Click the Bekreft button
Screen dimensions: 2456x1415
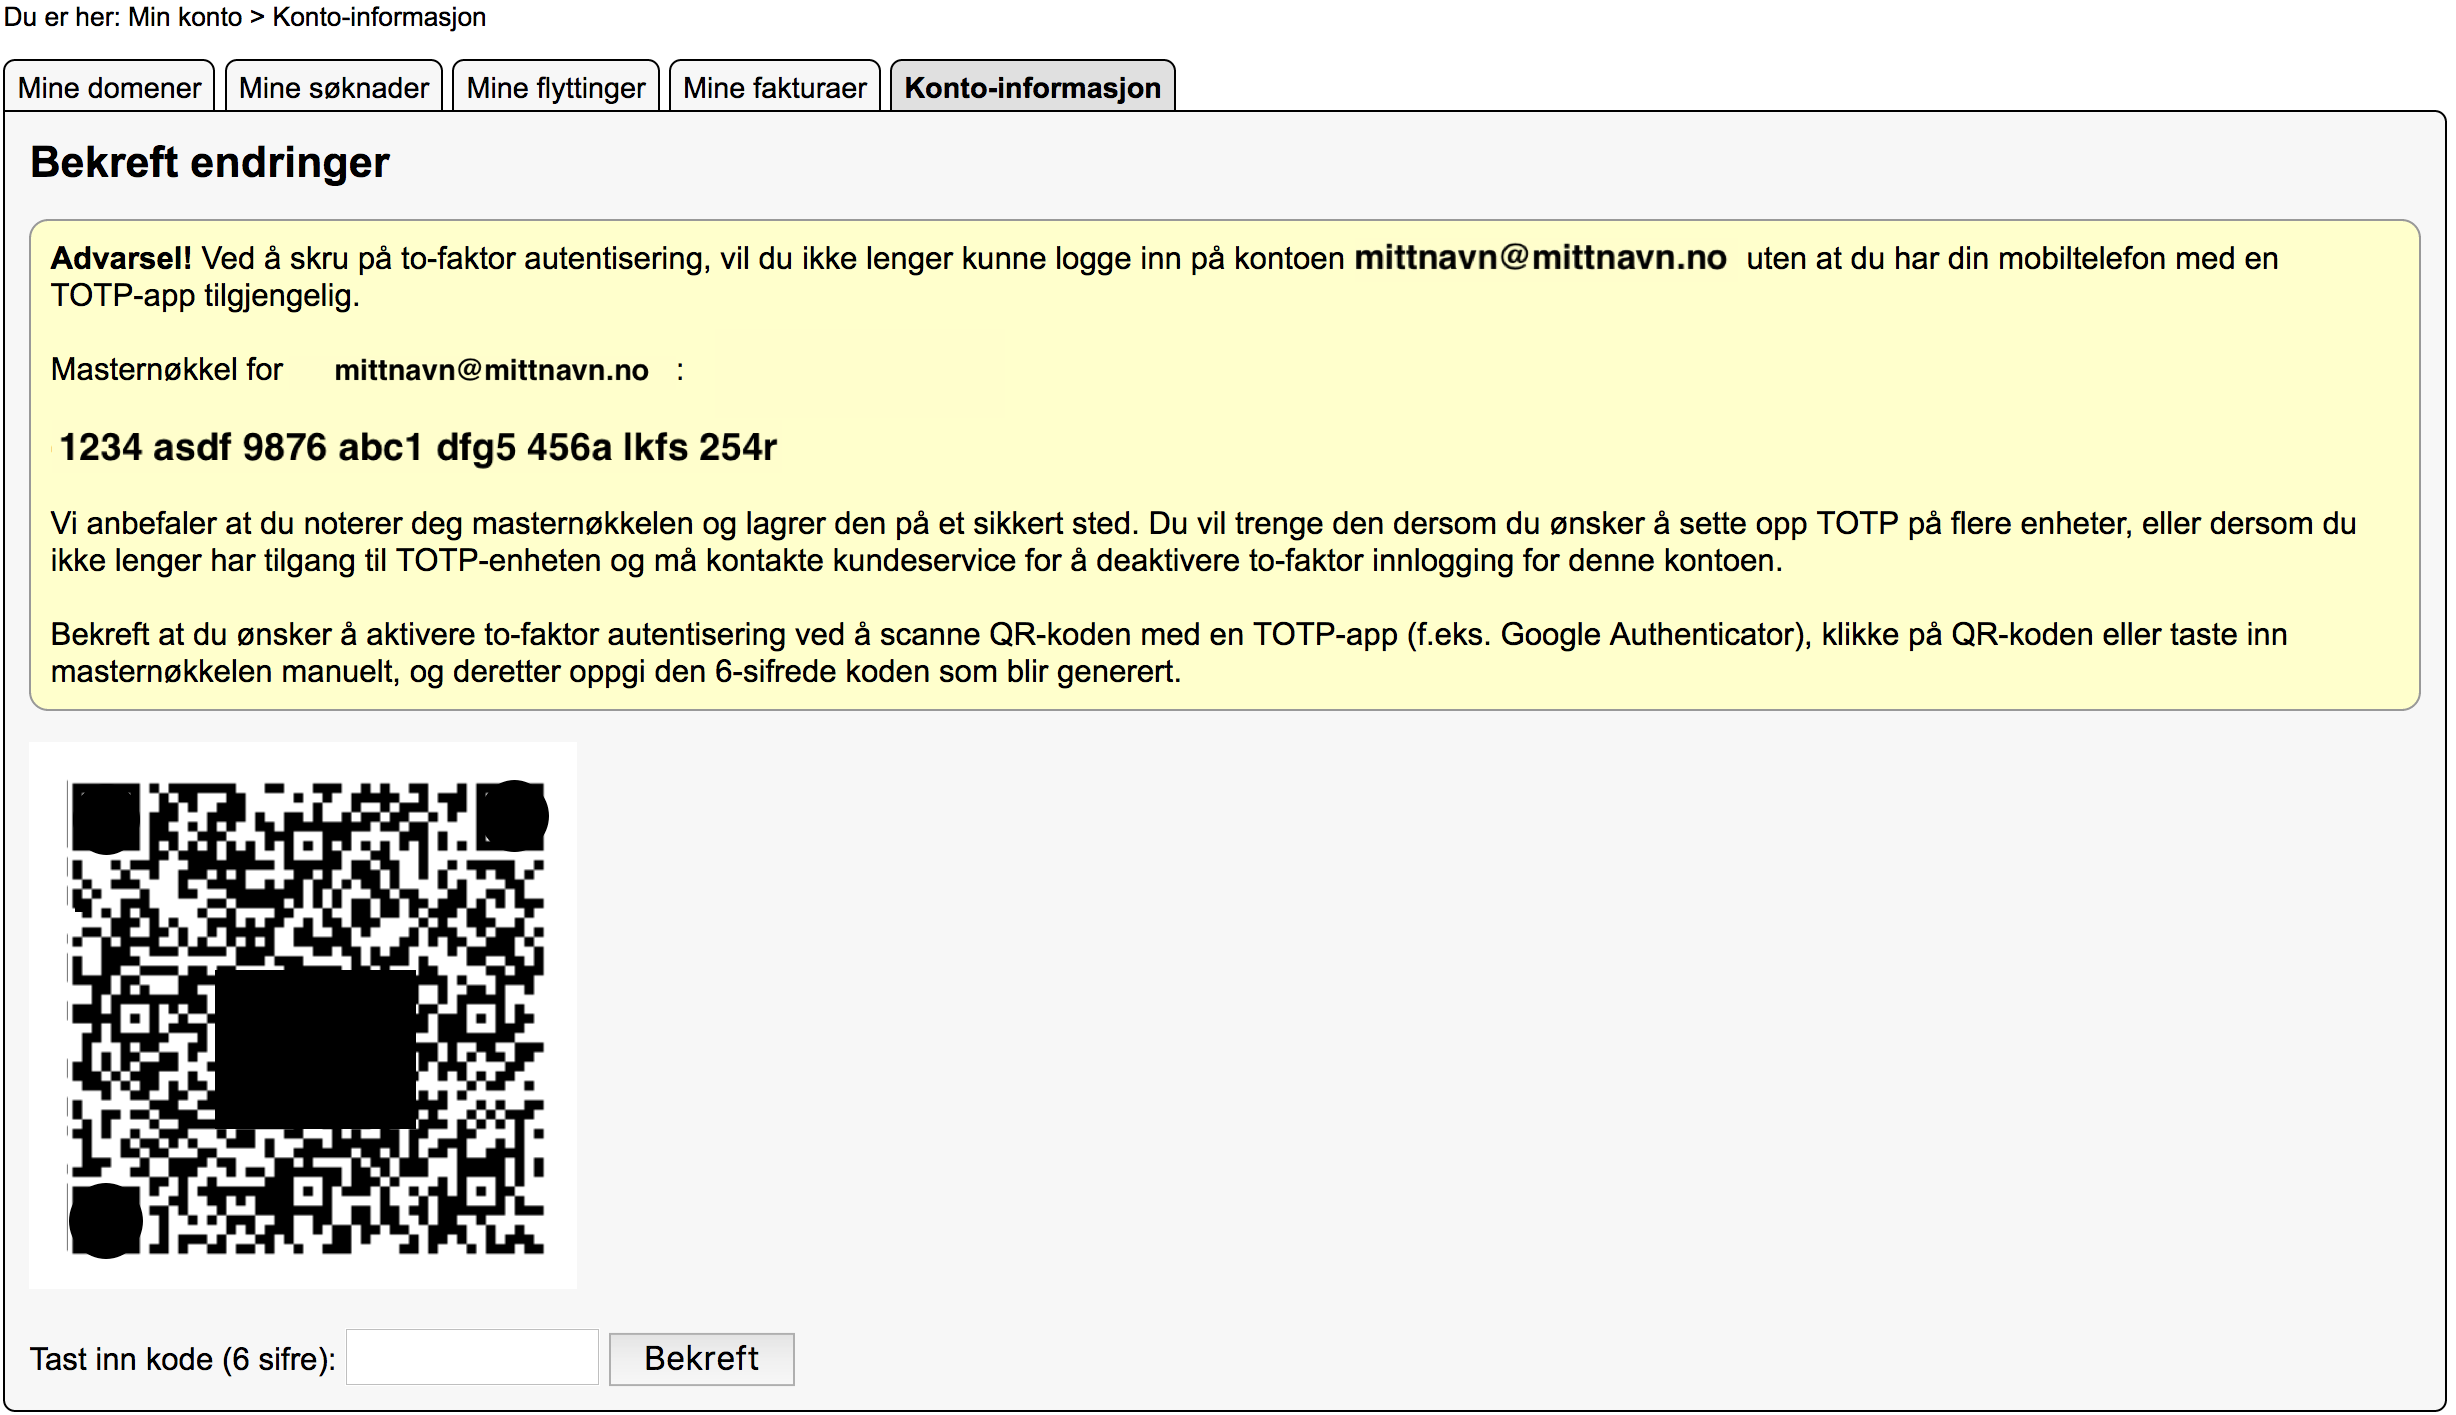pos(702,1359)
